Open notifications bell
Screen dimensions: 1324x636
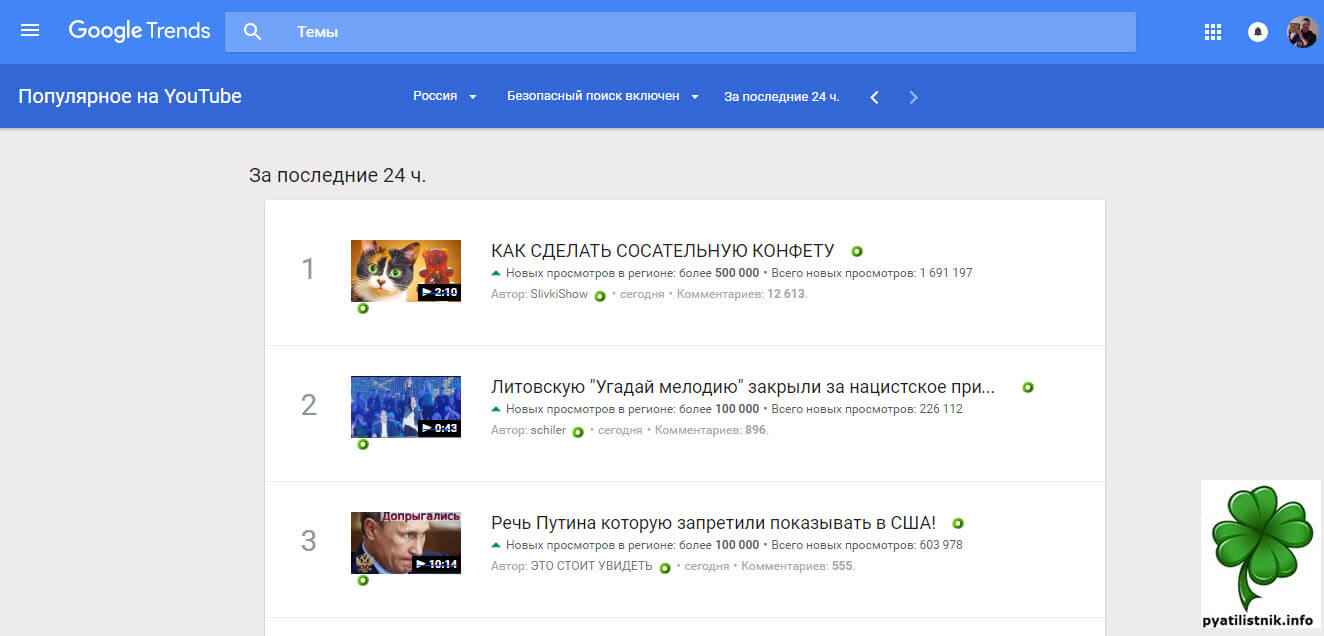pyautogui.click(x=1258, y=32)
